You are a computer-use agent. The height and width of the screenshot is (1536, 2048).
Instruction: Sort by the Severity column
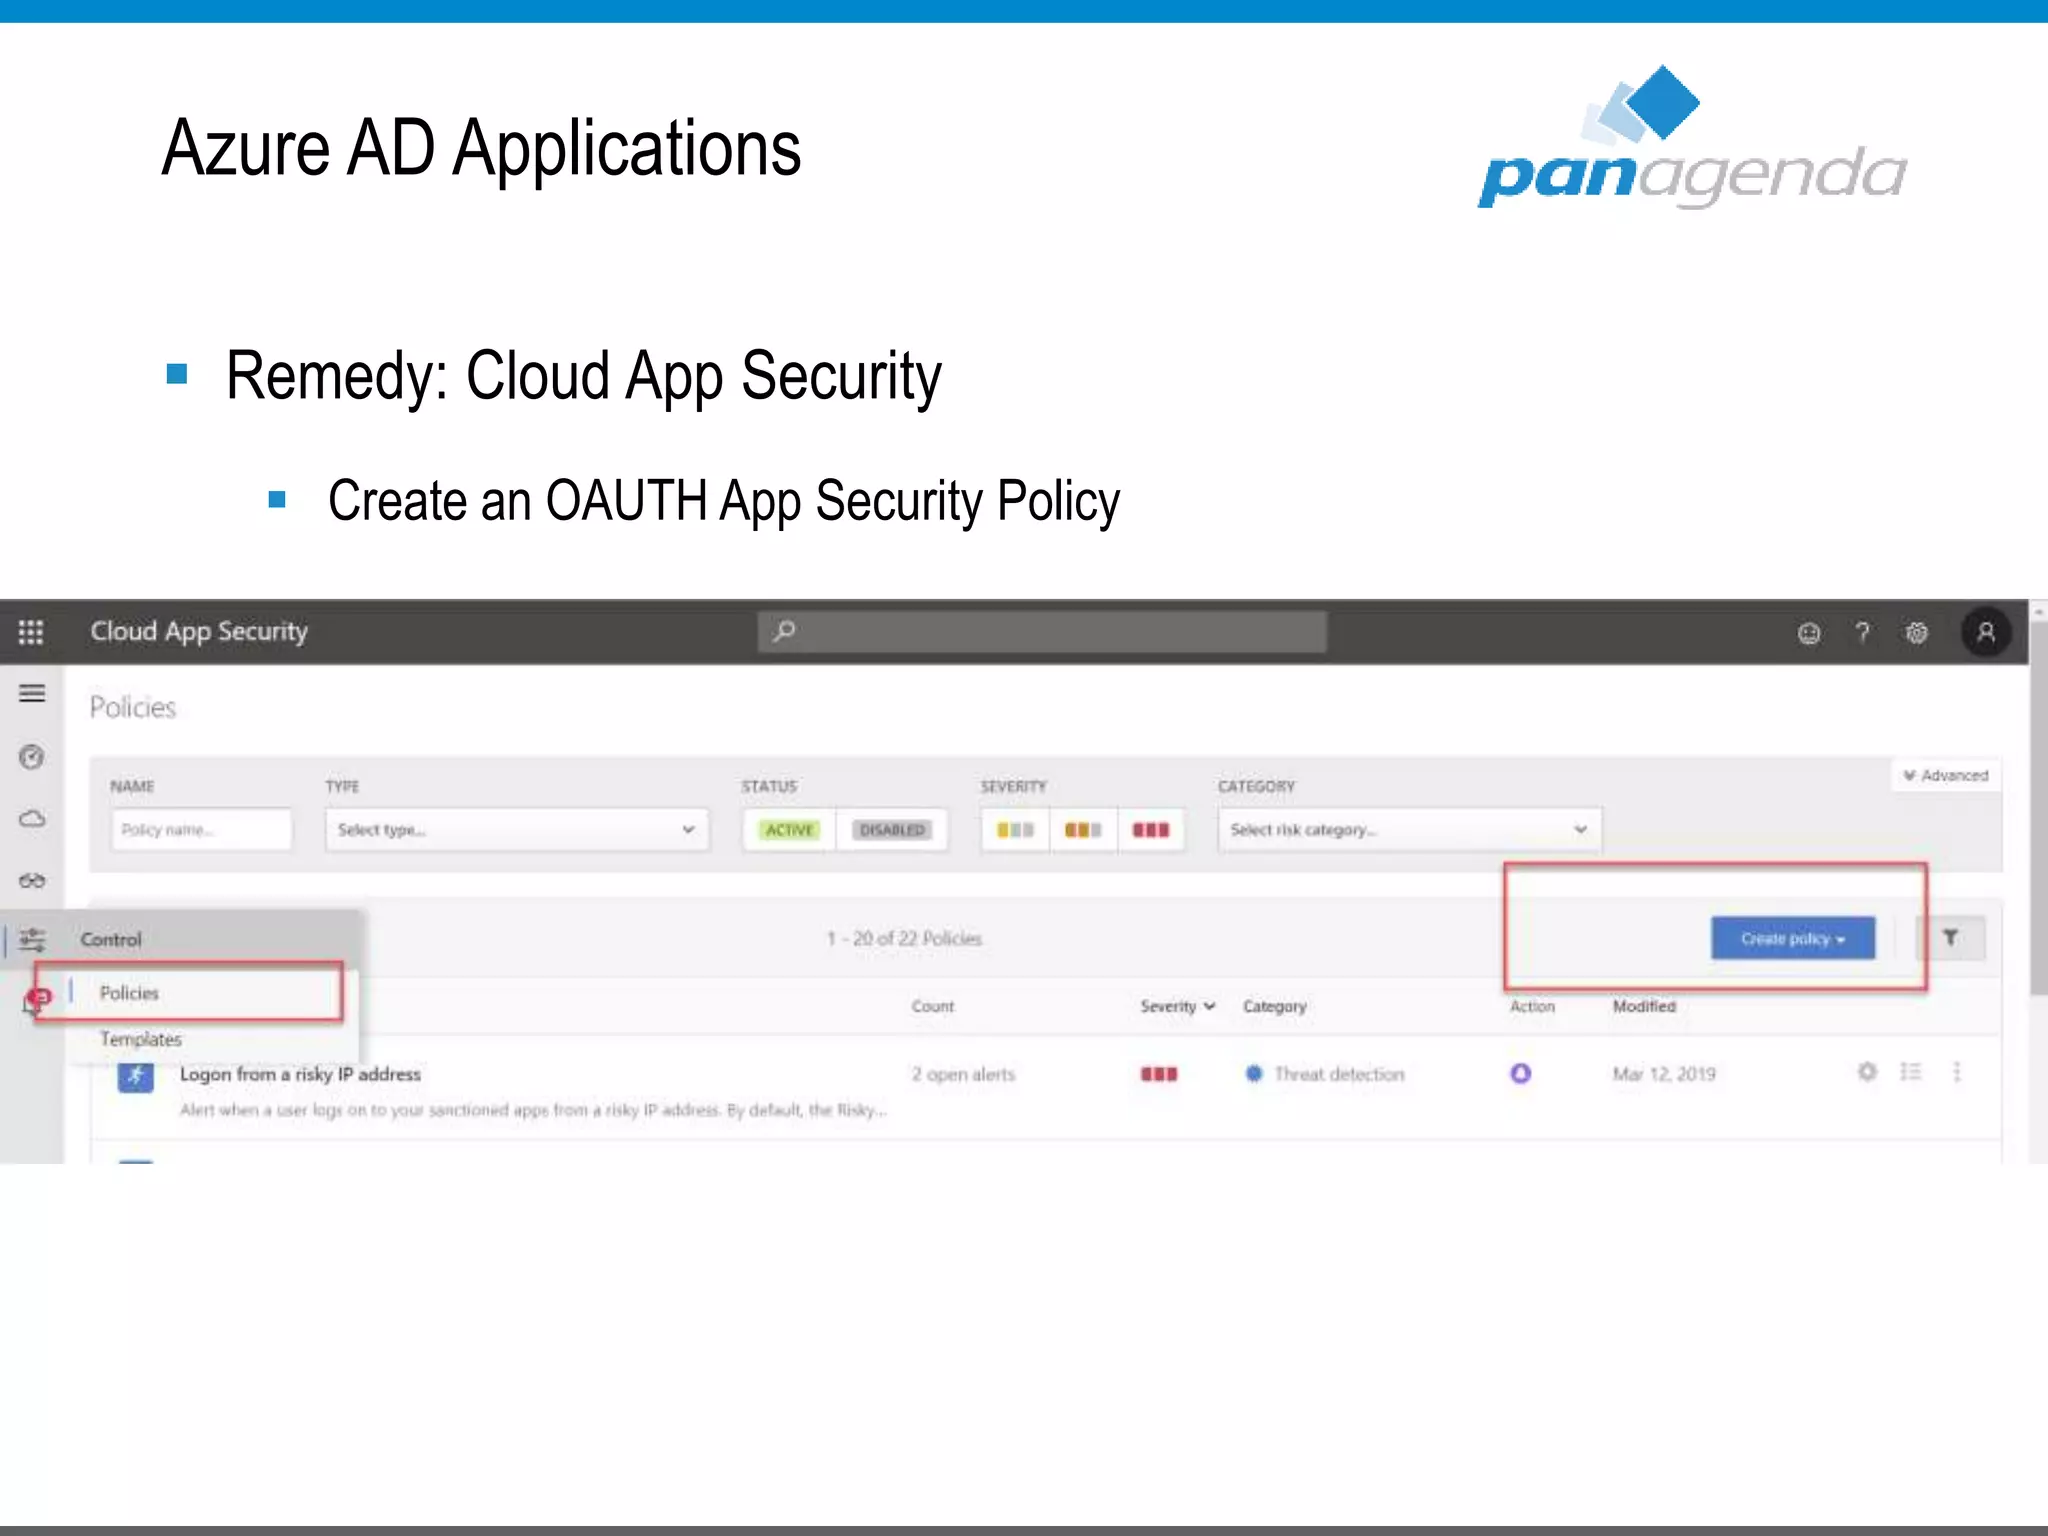pos(1177,1006)
